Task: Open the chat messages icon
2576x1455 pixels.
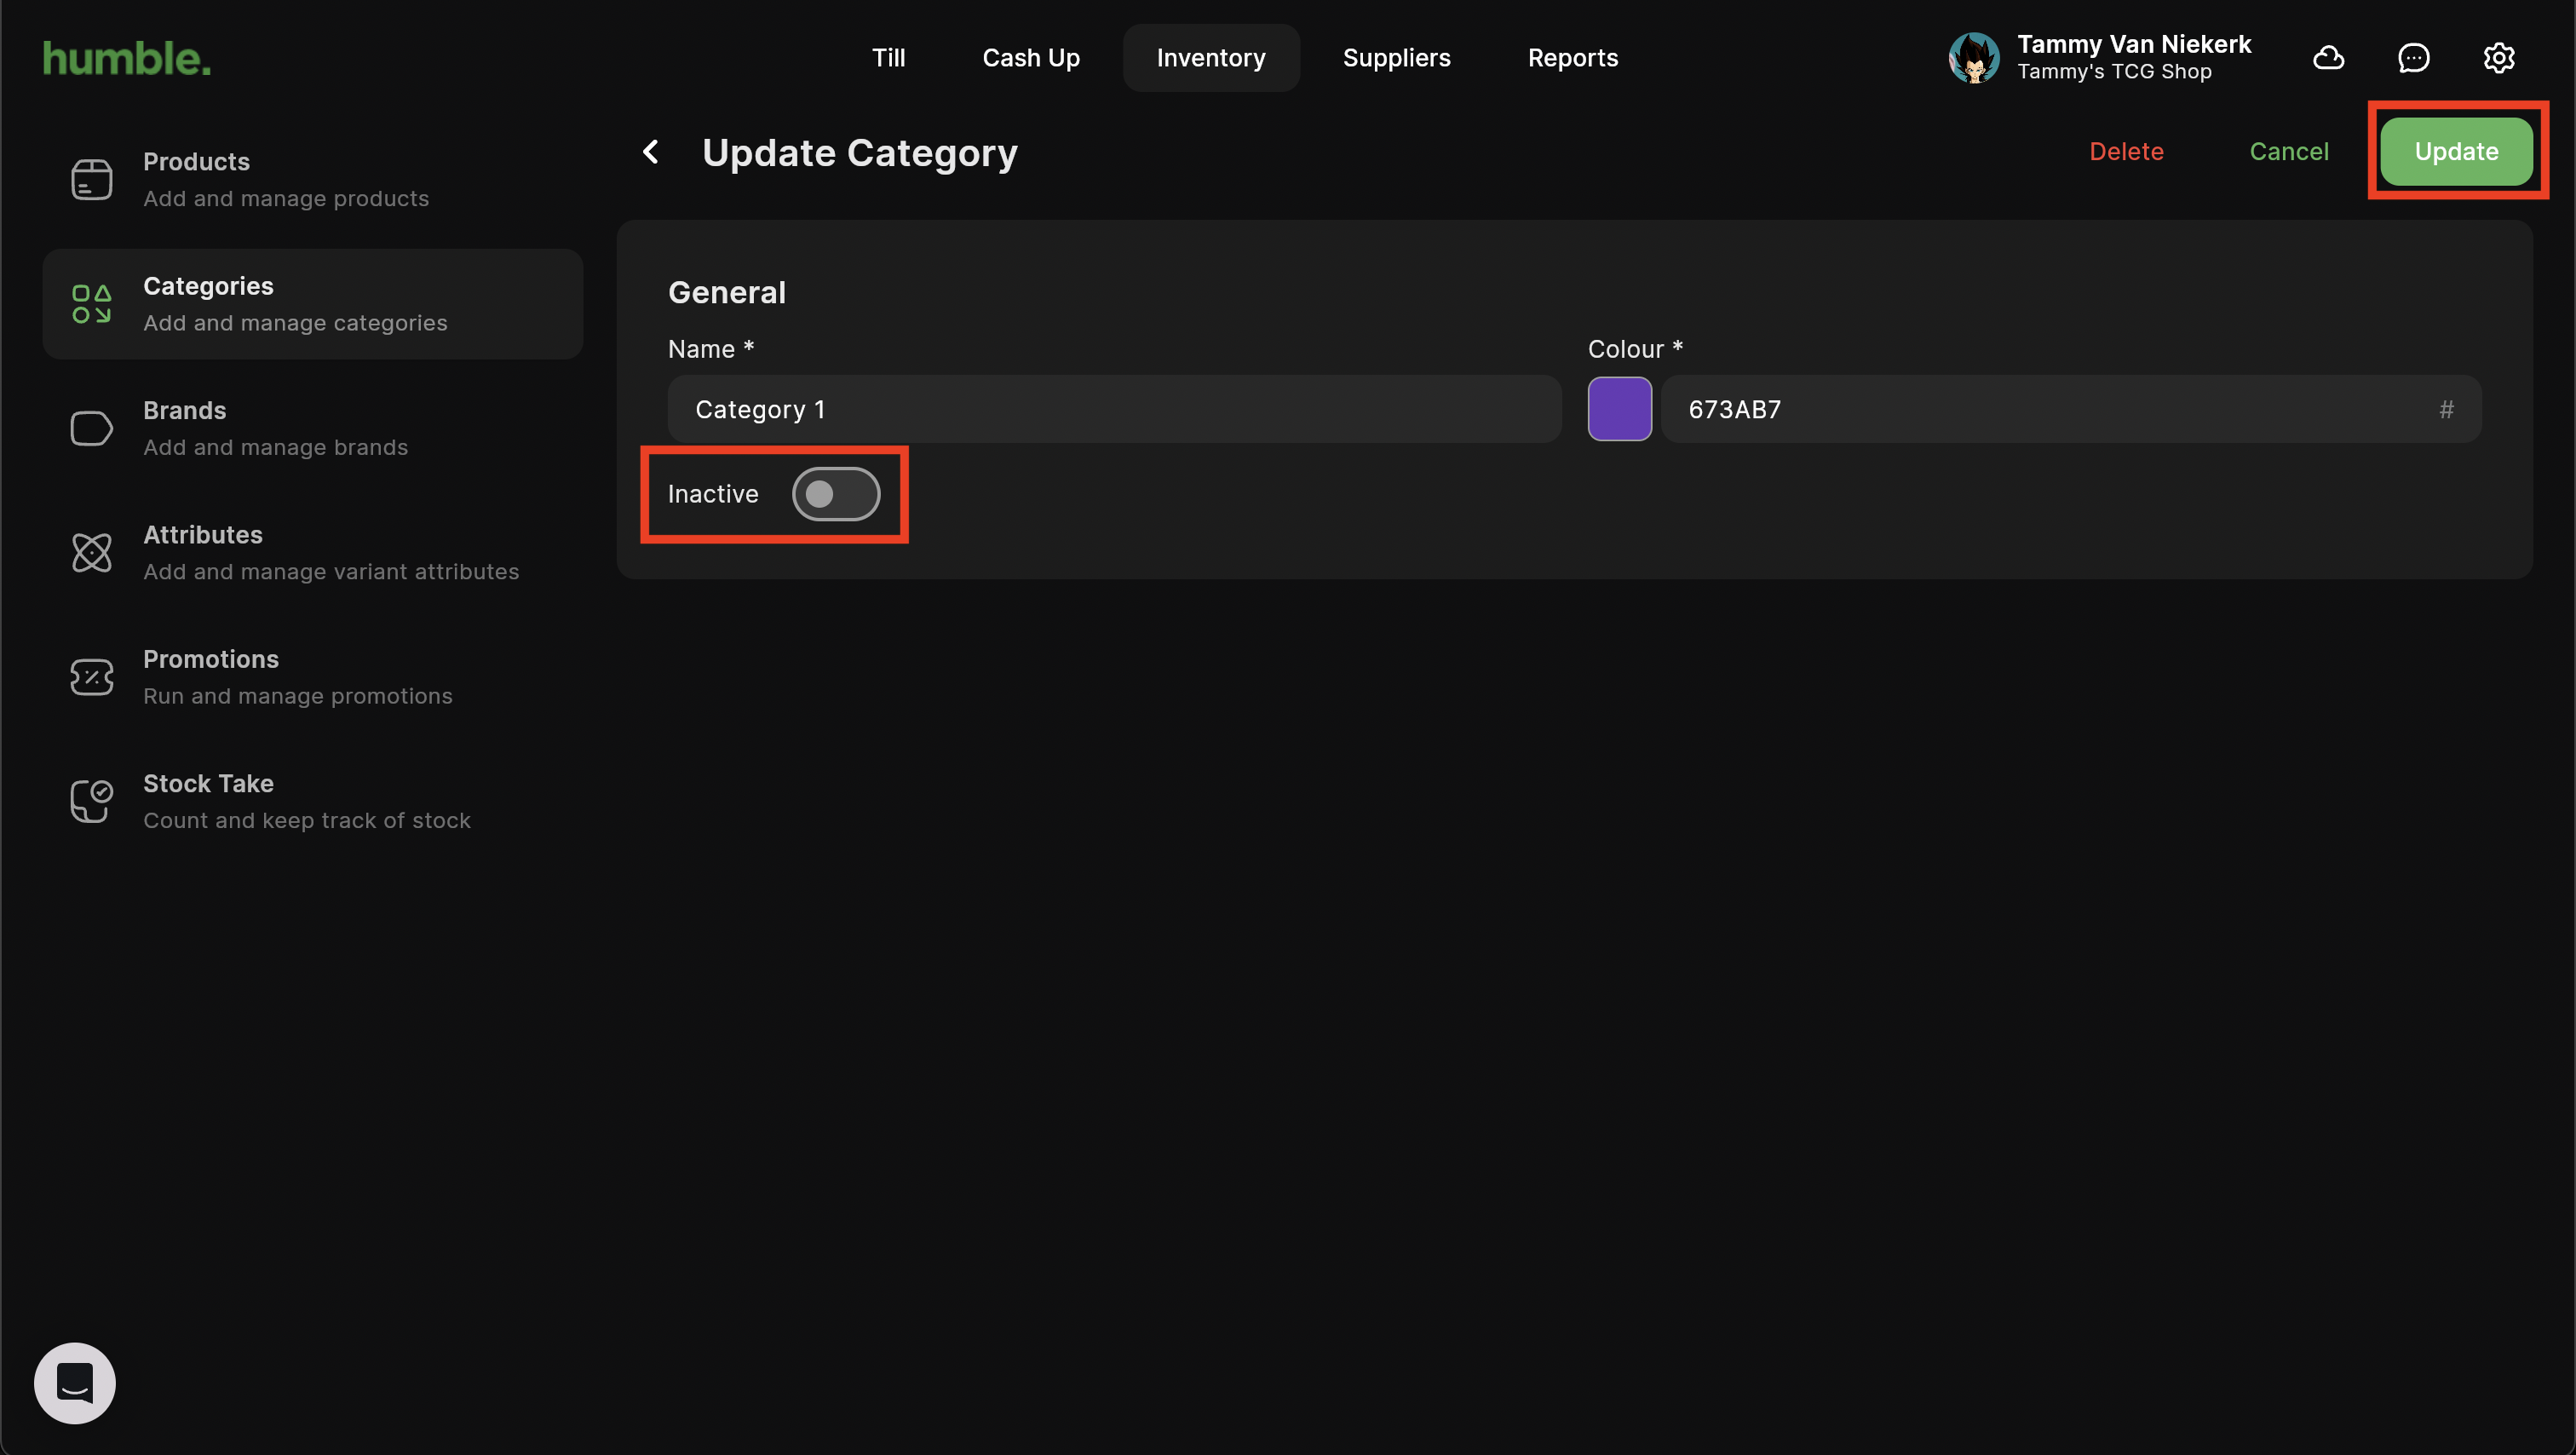Action: click(2413, 58)
